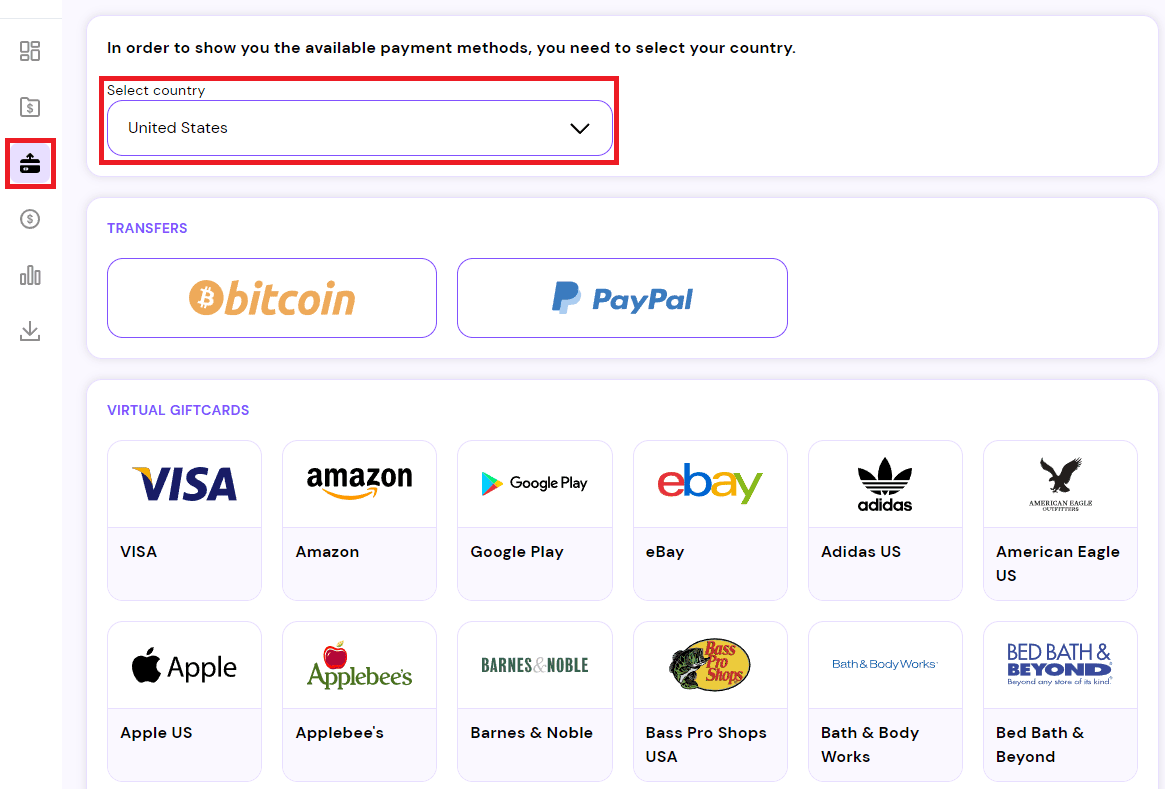Open the dollar coin icon in sidebar
The width and height of the screenshot is (1165, 789).
coord(30,219)
